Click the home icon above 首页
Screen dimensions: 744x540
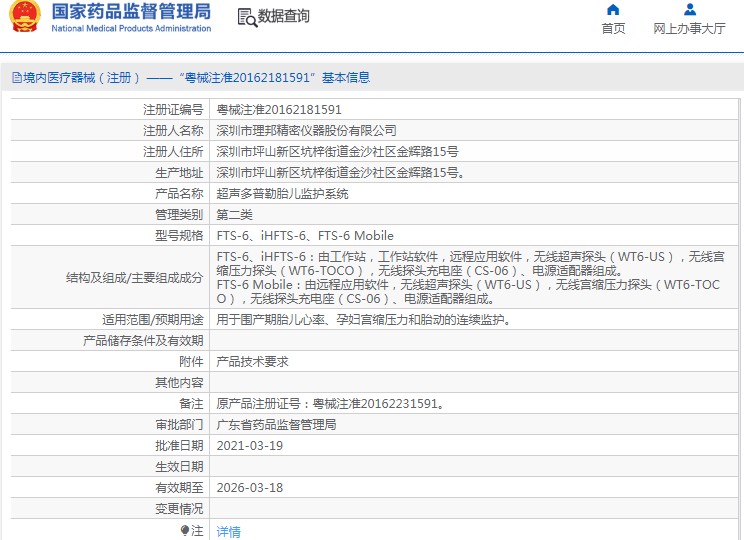pos(613,10)
